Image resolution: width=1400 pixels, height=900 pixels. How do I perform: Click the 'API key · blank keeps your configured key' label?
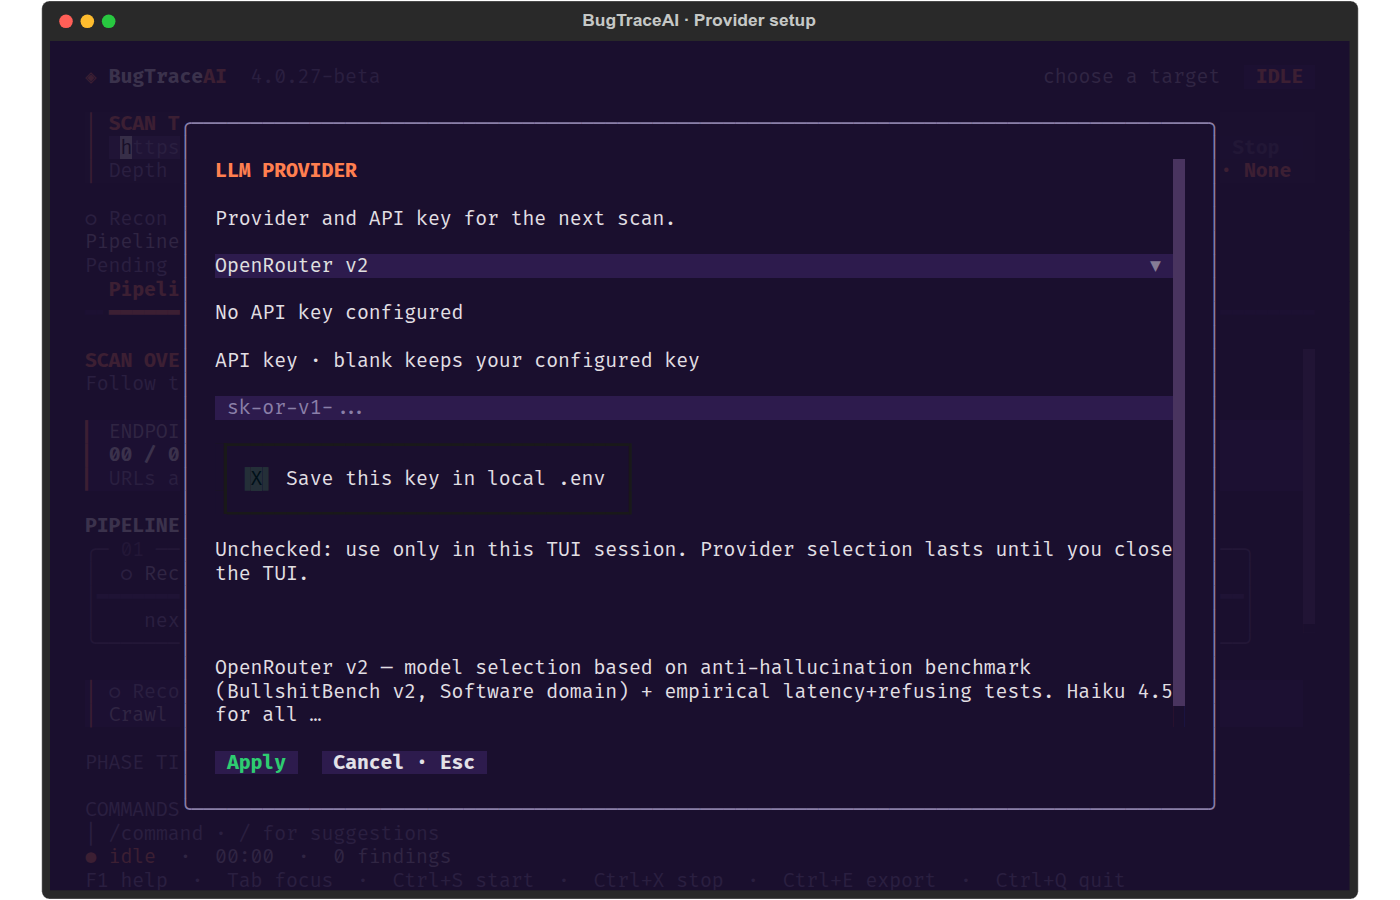[x=457, y=361]
